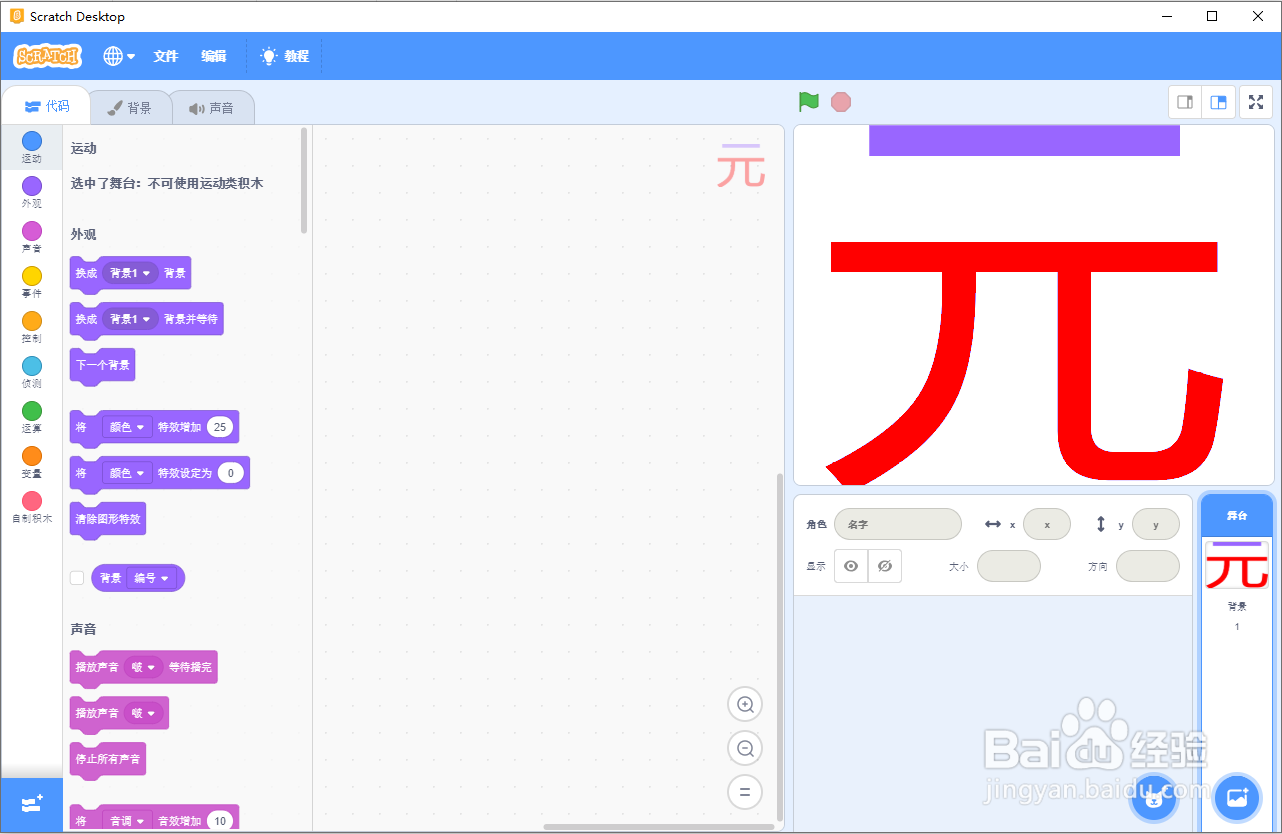Select the 控制 (Control) block category
This screenshot has width=1282, height=834.
tap(31, 320)
